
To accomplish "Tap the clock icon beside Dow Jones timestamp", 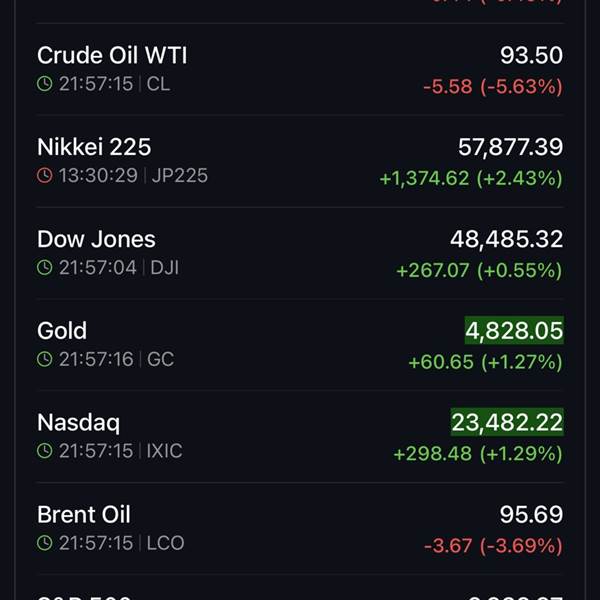I will (44, 268).
